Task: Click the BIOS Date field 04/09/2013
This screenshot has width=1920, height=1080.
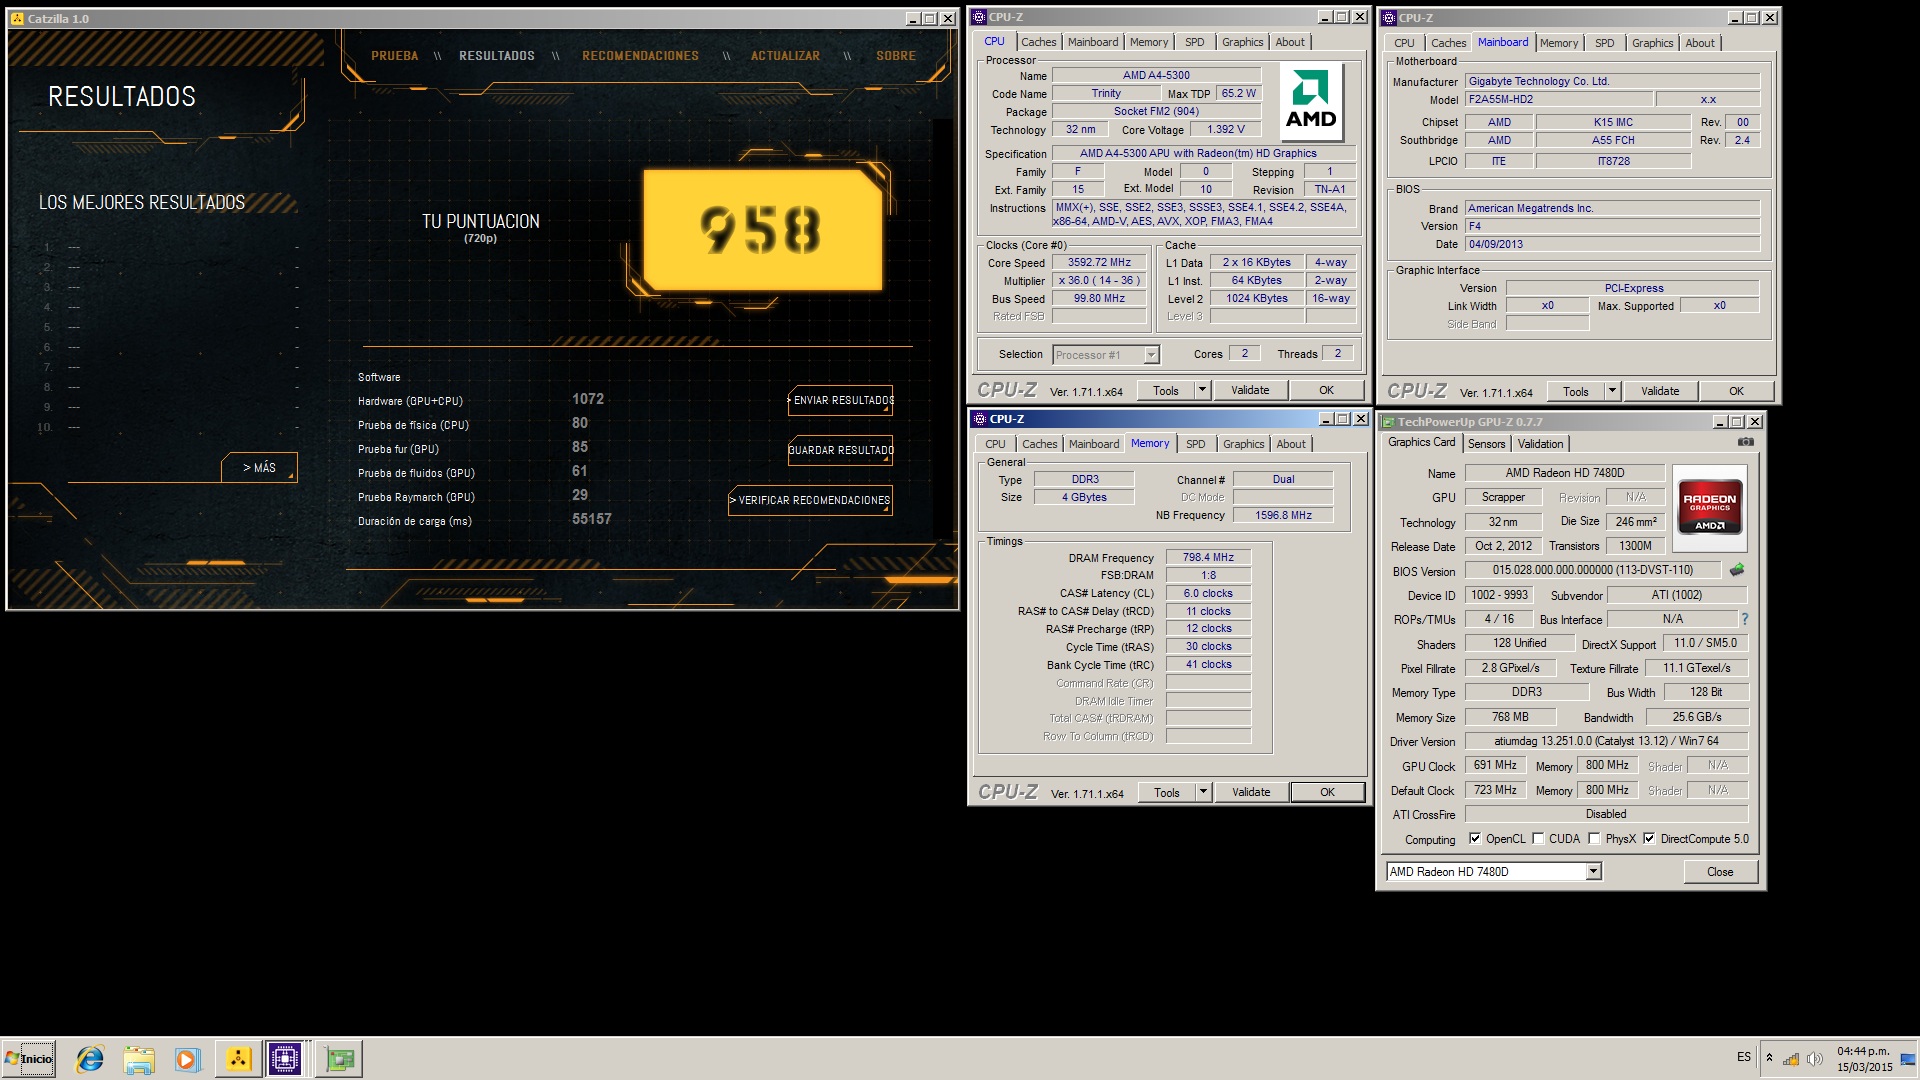Action: (1612, 244)
